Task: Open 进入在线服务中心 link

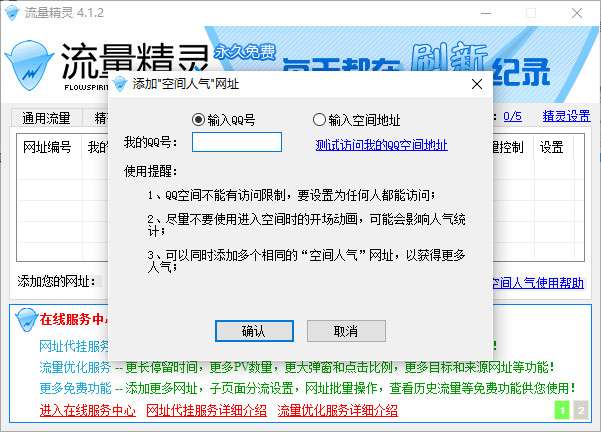Action: click(x=88, y=411)
